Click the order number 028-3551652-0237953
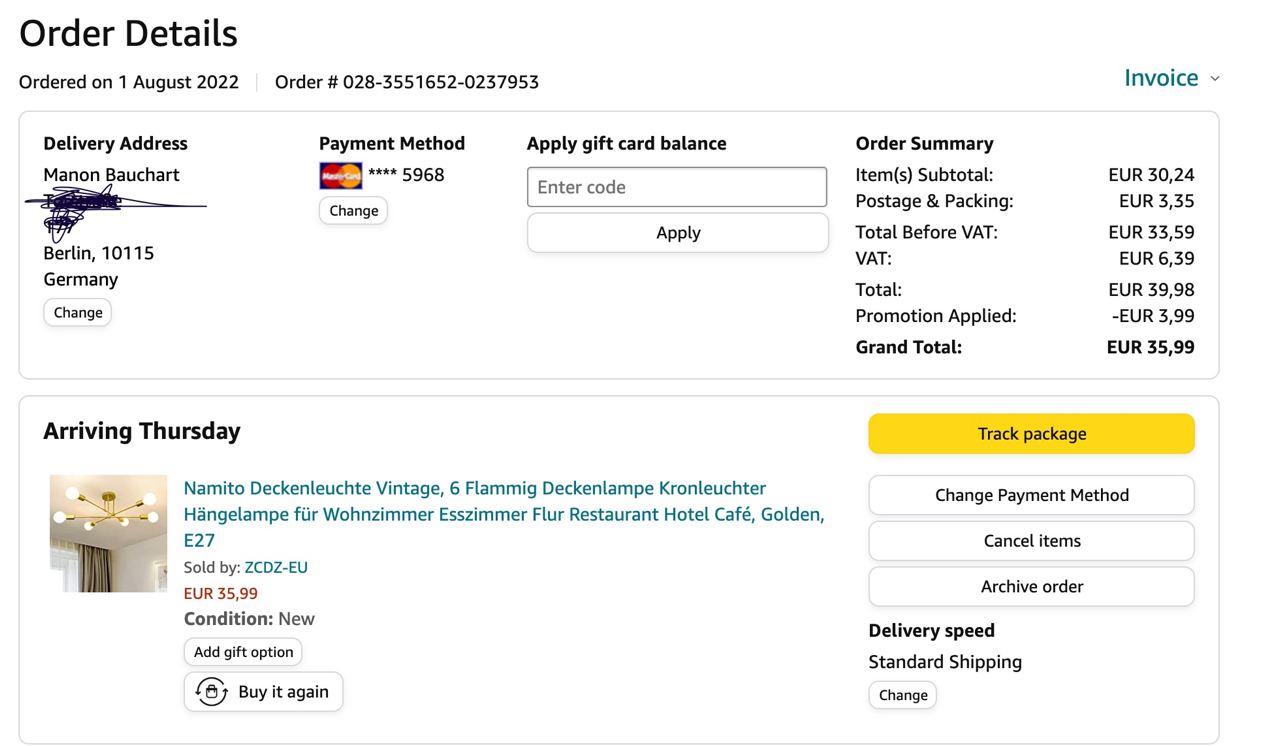The image size is (1280, 746). click(x=440, y=82)
